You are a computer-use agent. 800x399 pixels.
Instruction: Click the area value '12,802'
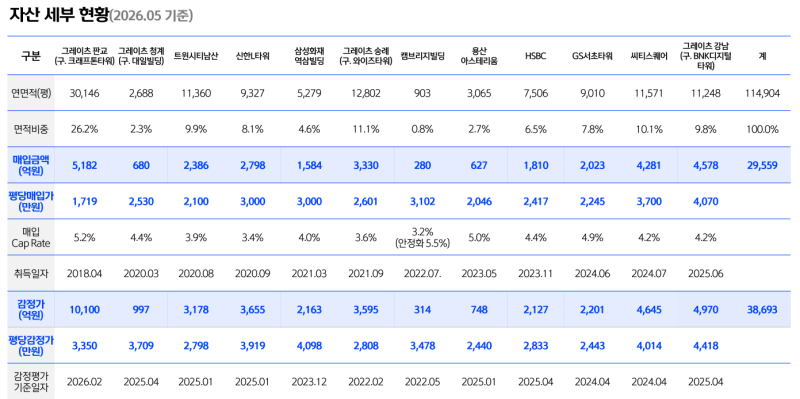366,93
